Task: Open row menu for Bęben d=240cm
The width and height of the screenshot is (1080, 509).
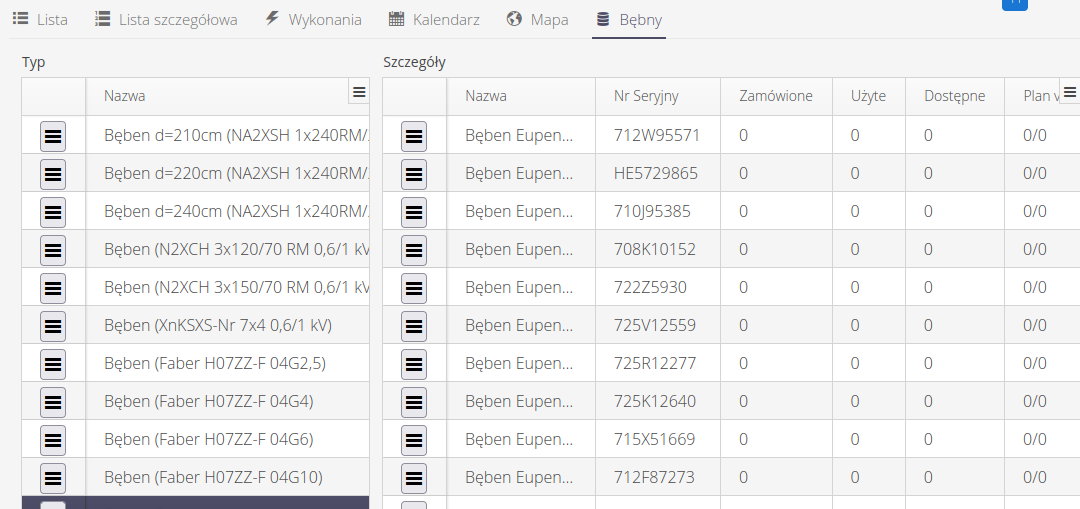Action: click(x=53, y=211)
